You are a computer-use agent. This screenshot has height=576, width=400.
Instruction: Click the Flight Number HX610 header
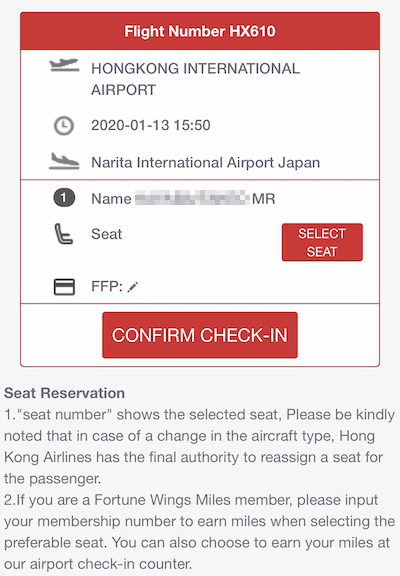(200, 31)
